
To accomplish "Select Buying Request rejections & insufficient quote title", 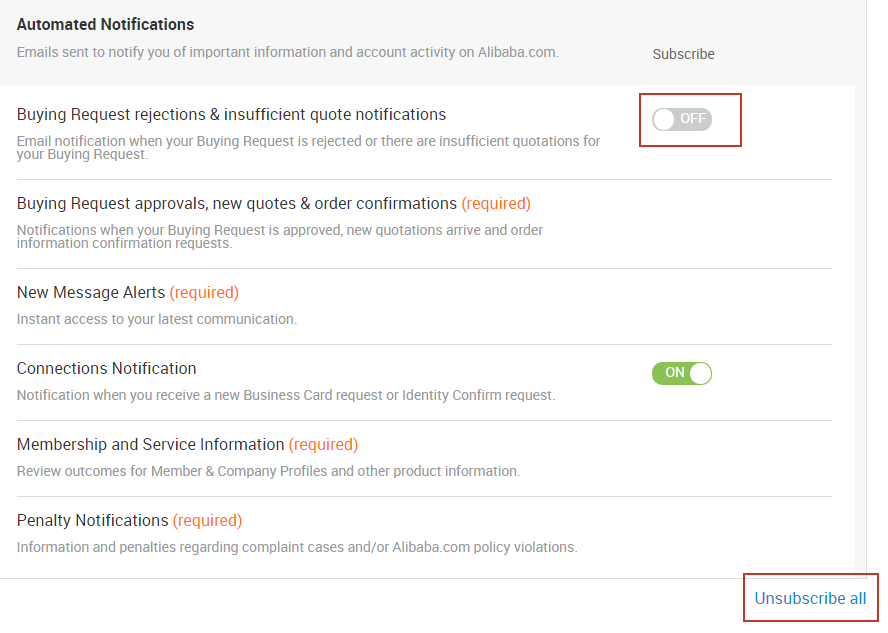I will 231,114.
